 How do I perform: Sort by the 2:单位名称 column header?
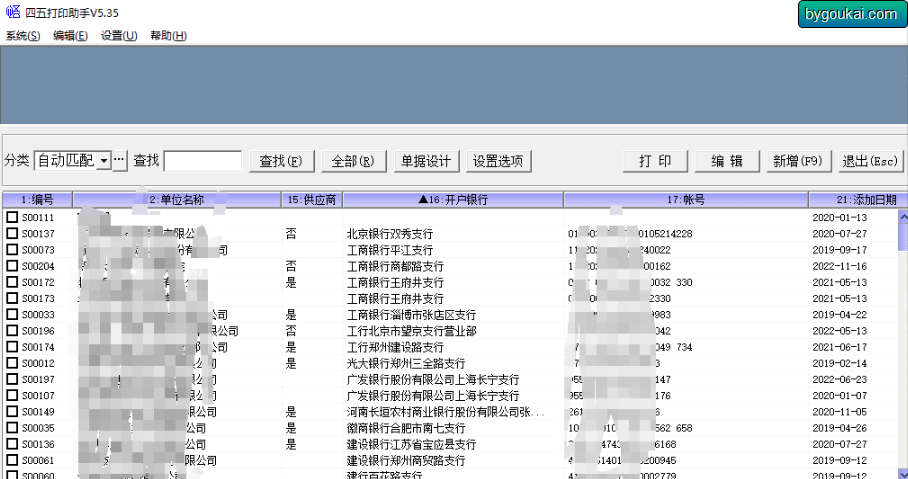click(x=177, y=200)
